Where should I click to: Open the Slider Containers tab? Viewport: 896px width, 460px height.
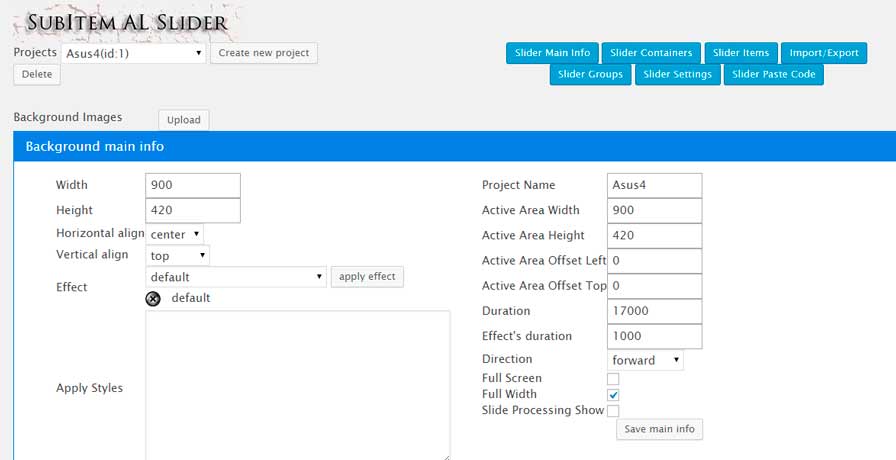651,53
